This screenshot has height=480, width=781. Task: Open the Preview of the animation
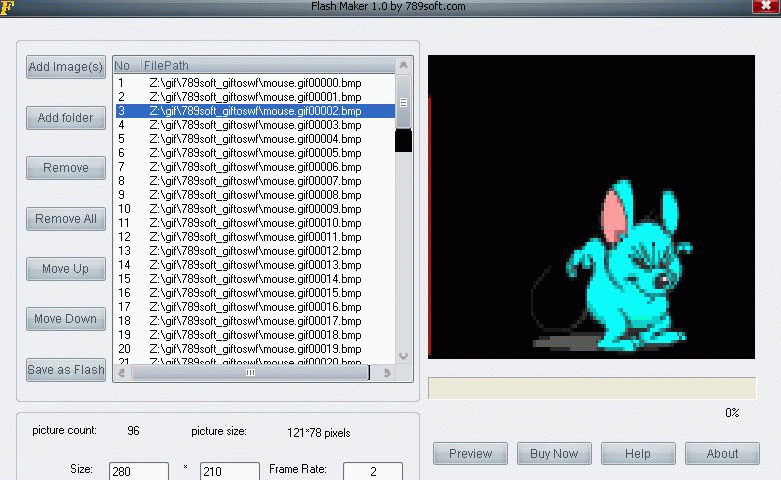tap(470, 453)
